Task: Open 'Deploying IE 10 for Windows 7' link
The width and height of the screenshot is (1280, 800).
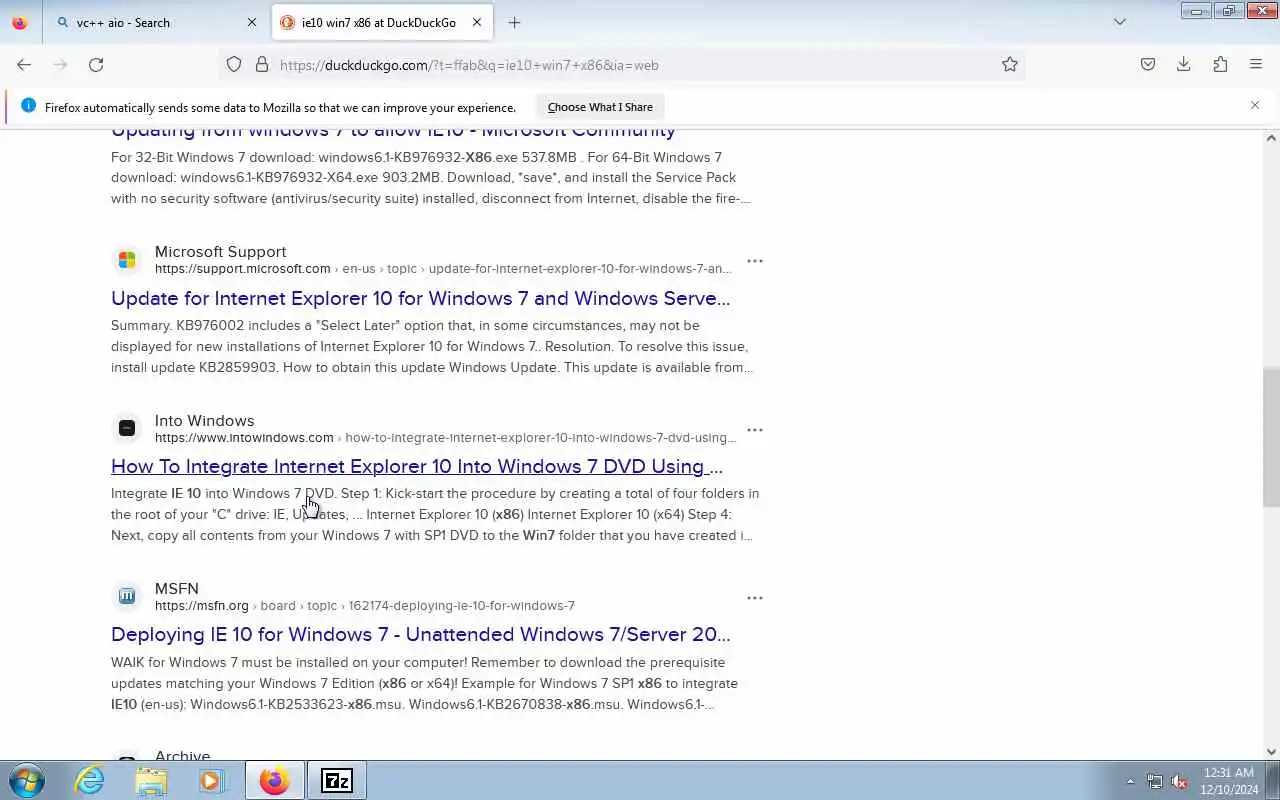Action: (421, 634)
